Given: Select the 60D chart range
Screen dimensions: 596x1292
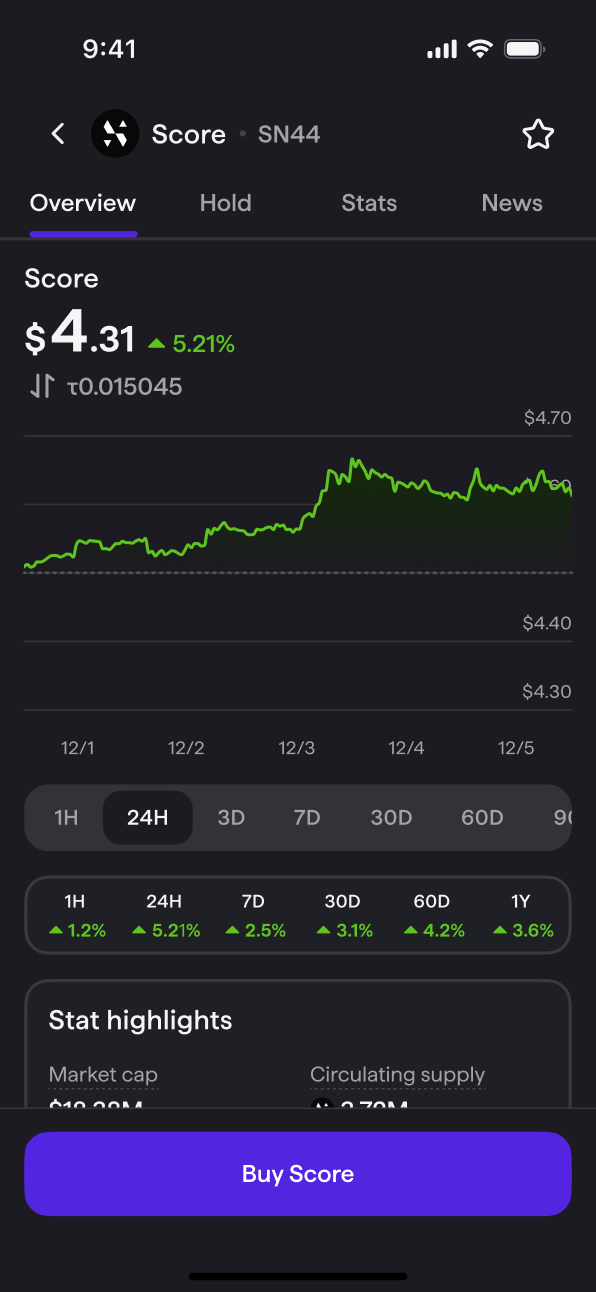Looking at the screenshot, I should 482,818.
